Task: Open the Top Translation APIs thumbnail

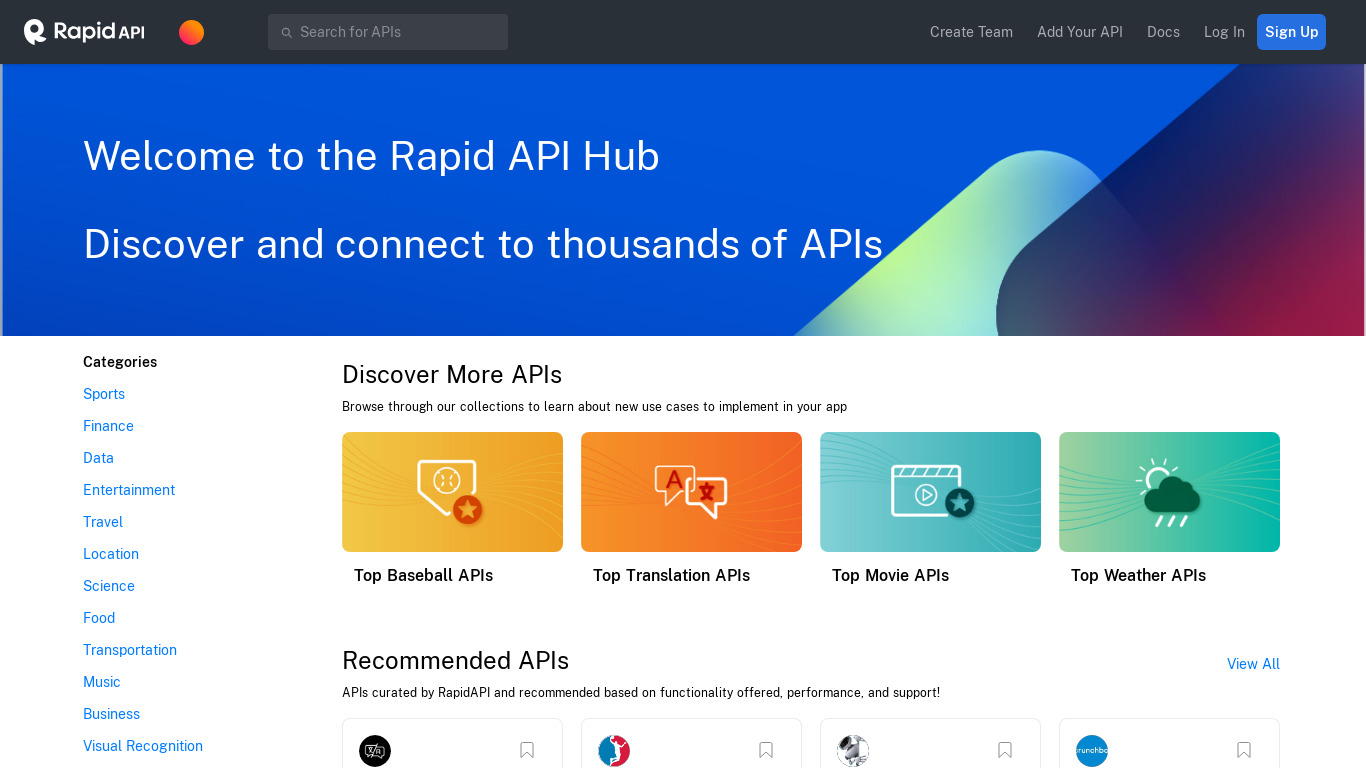Action: pyautogui.click(x=691, y=492)
